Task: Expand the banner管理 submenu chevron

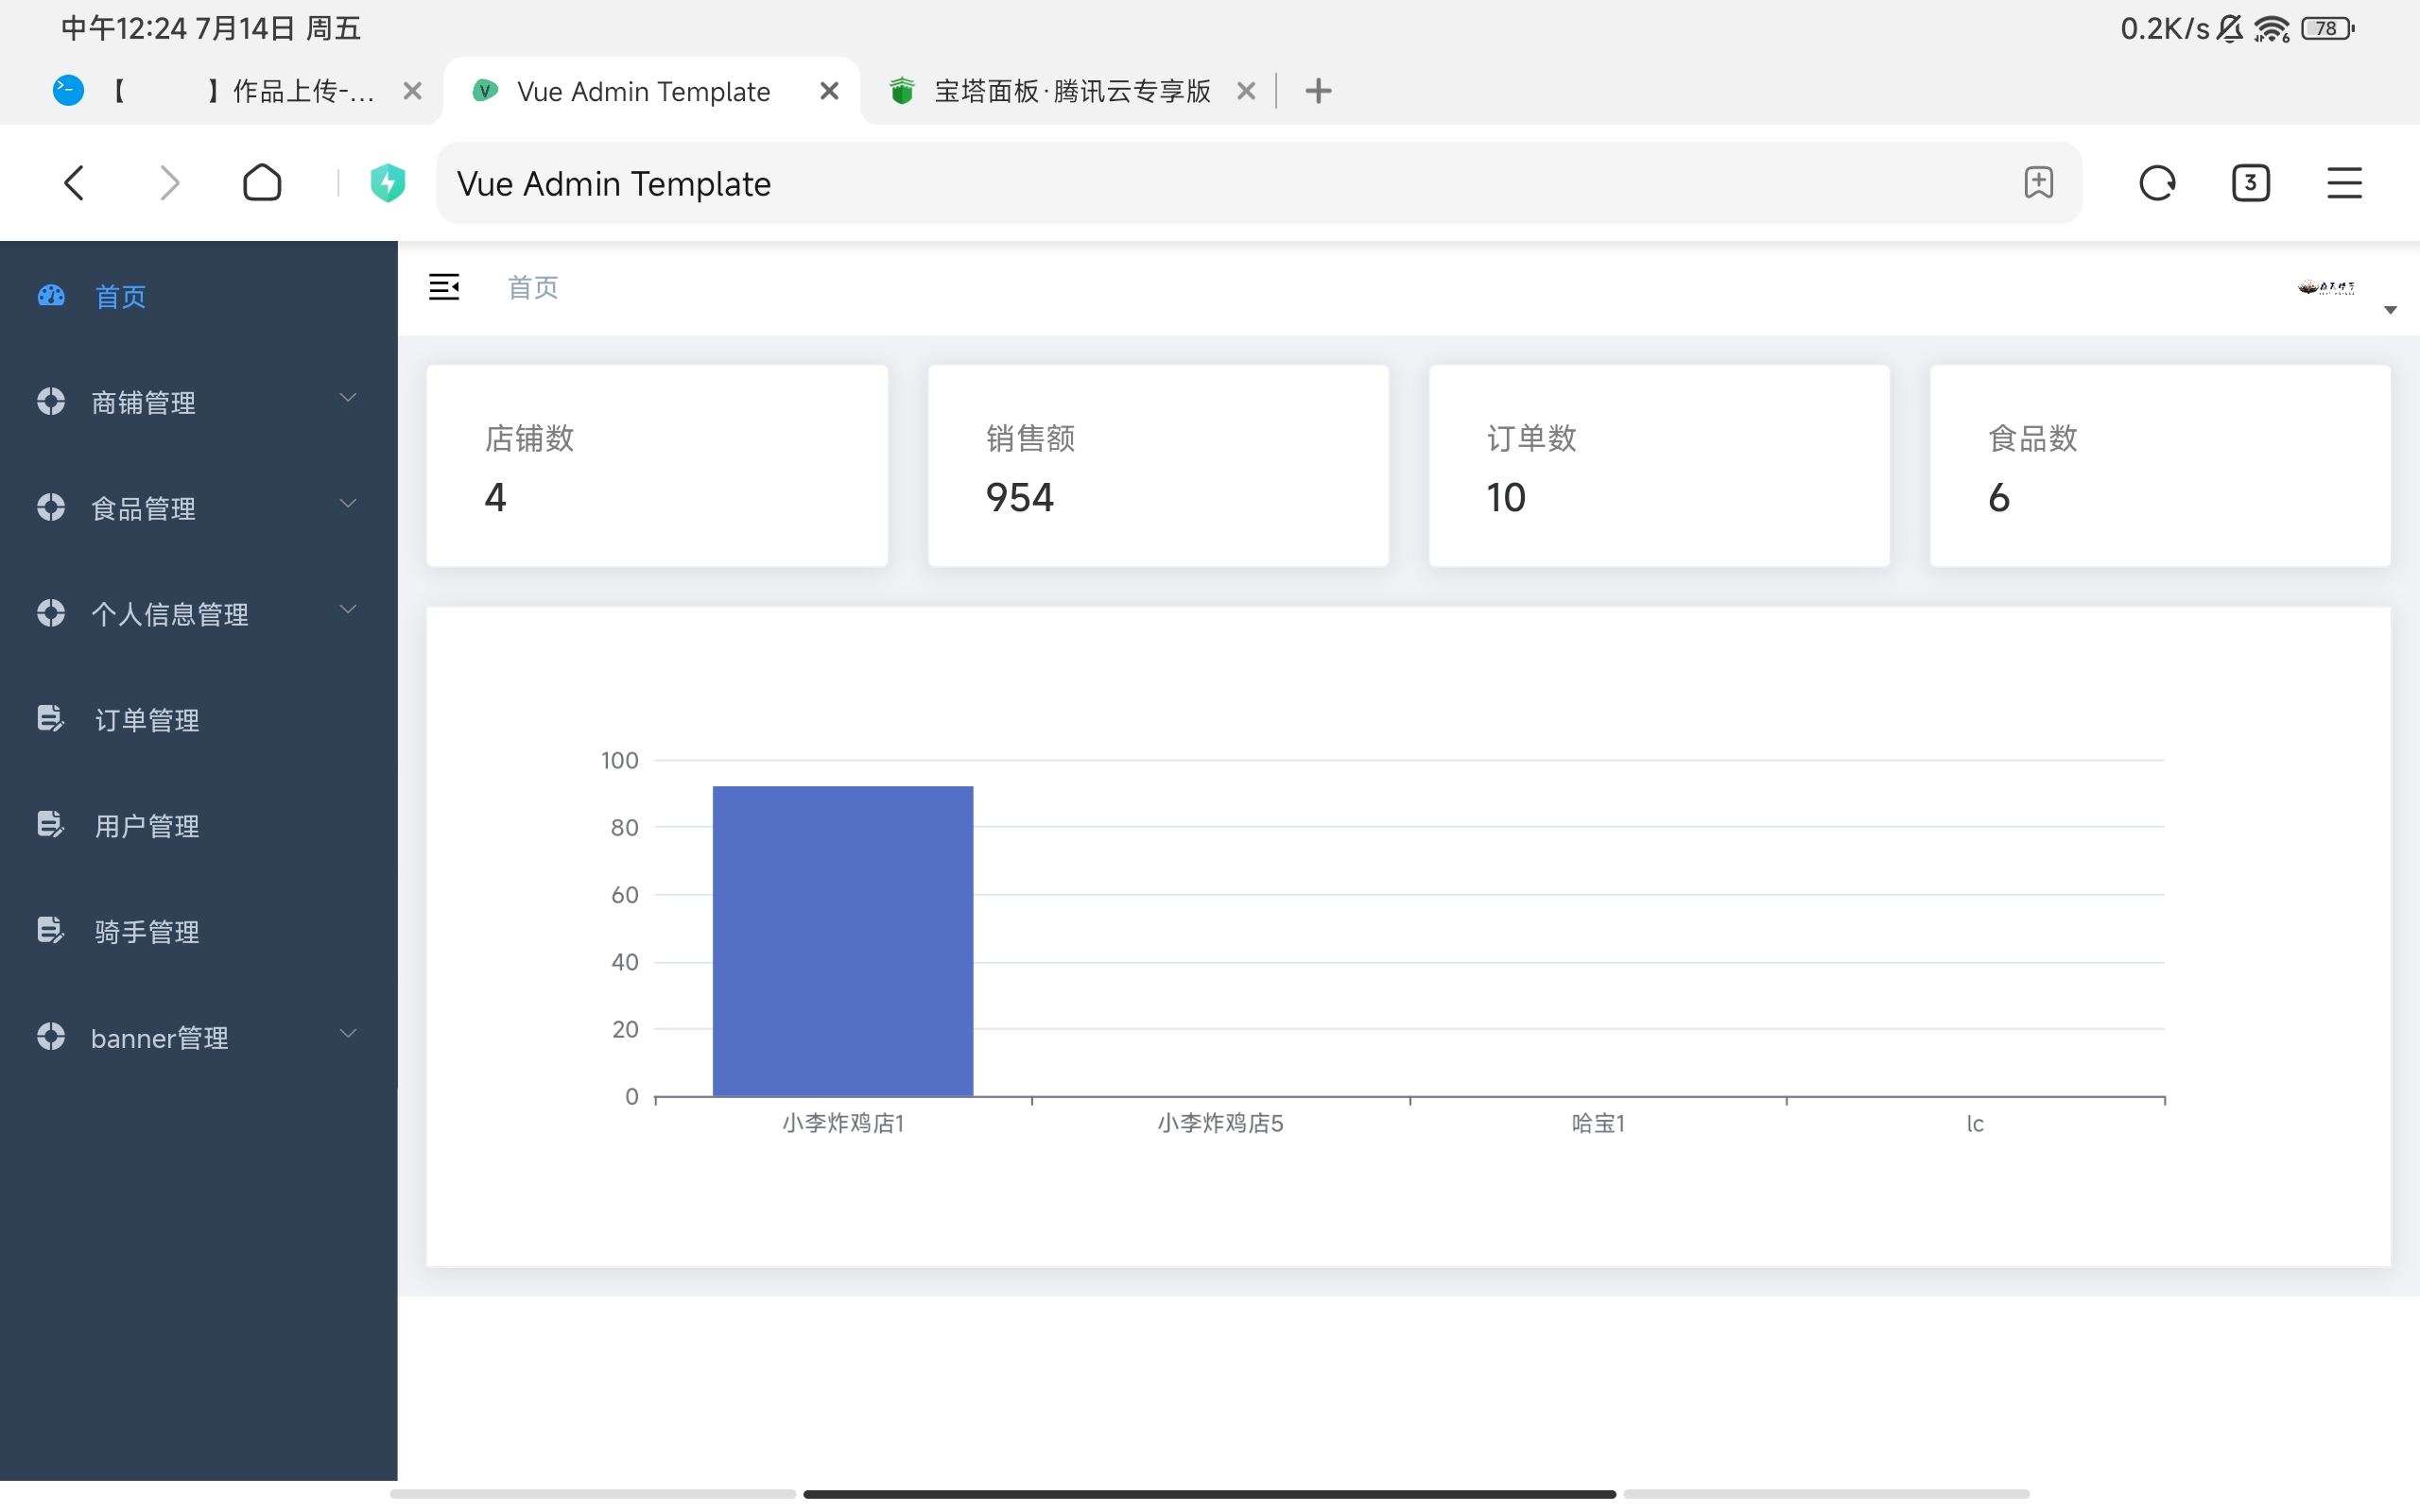Action: pos(348,1034)
